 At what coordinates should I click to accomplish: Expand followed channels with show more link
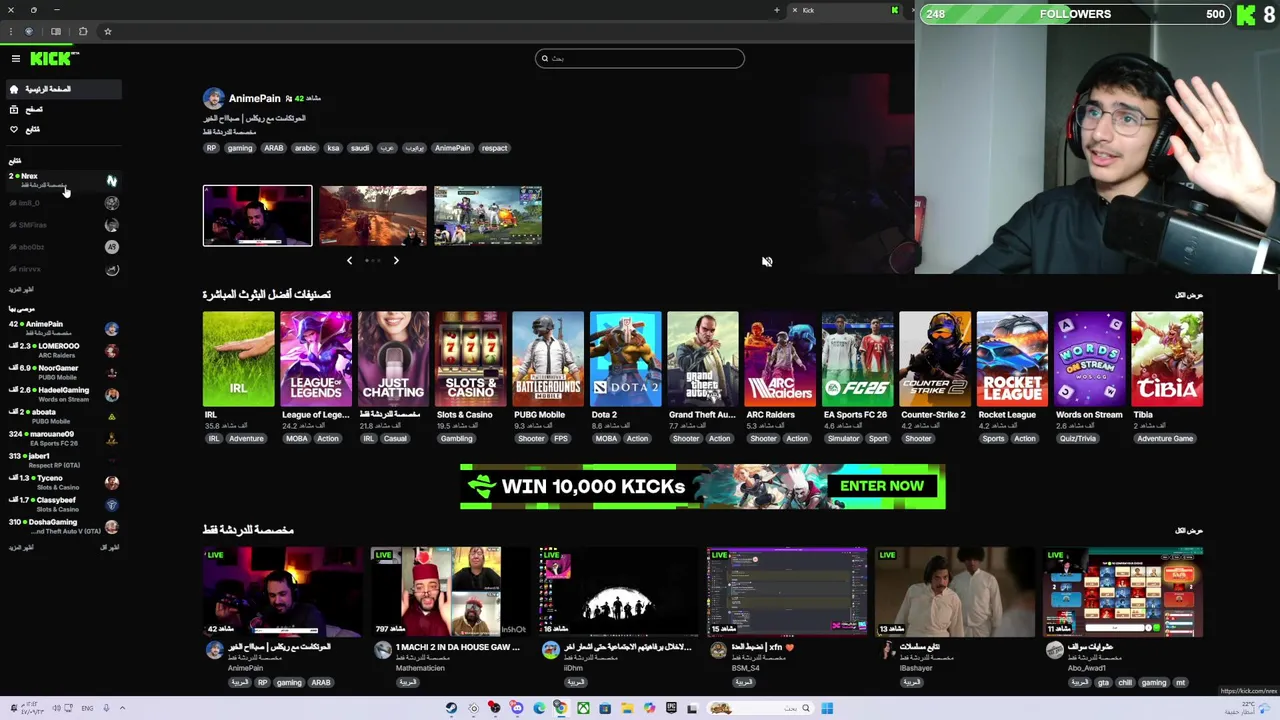click(x=21, y=289)
